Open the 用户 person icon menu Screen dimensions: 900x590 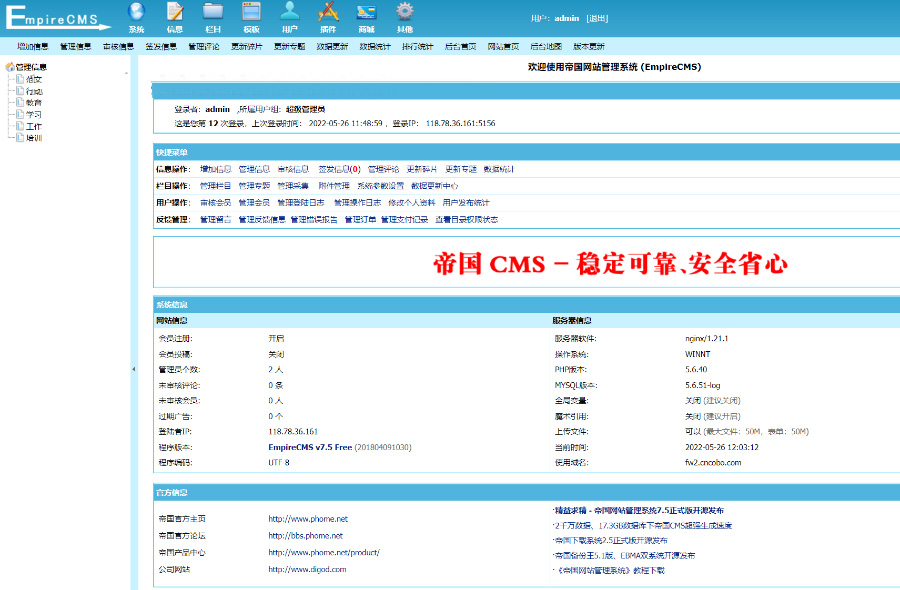290,17
